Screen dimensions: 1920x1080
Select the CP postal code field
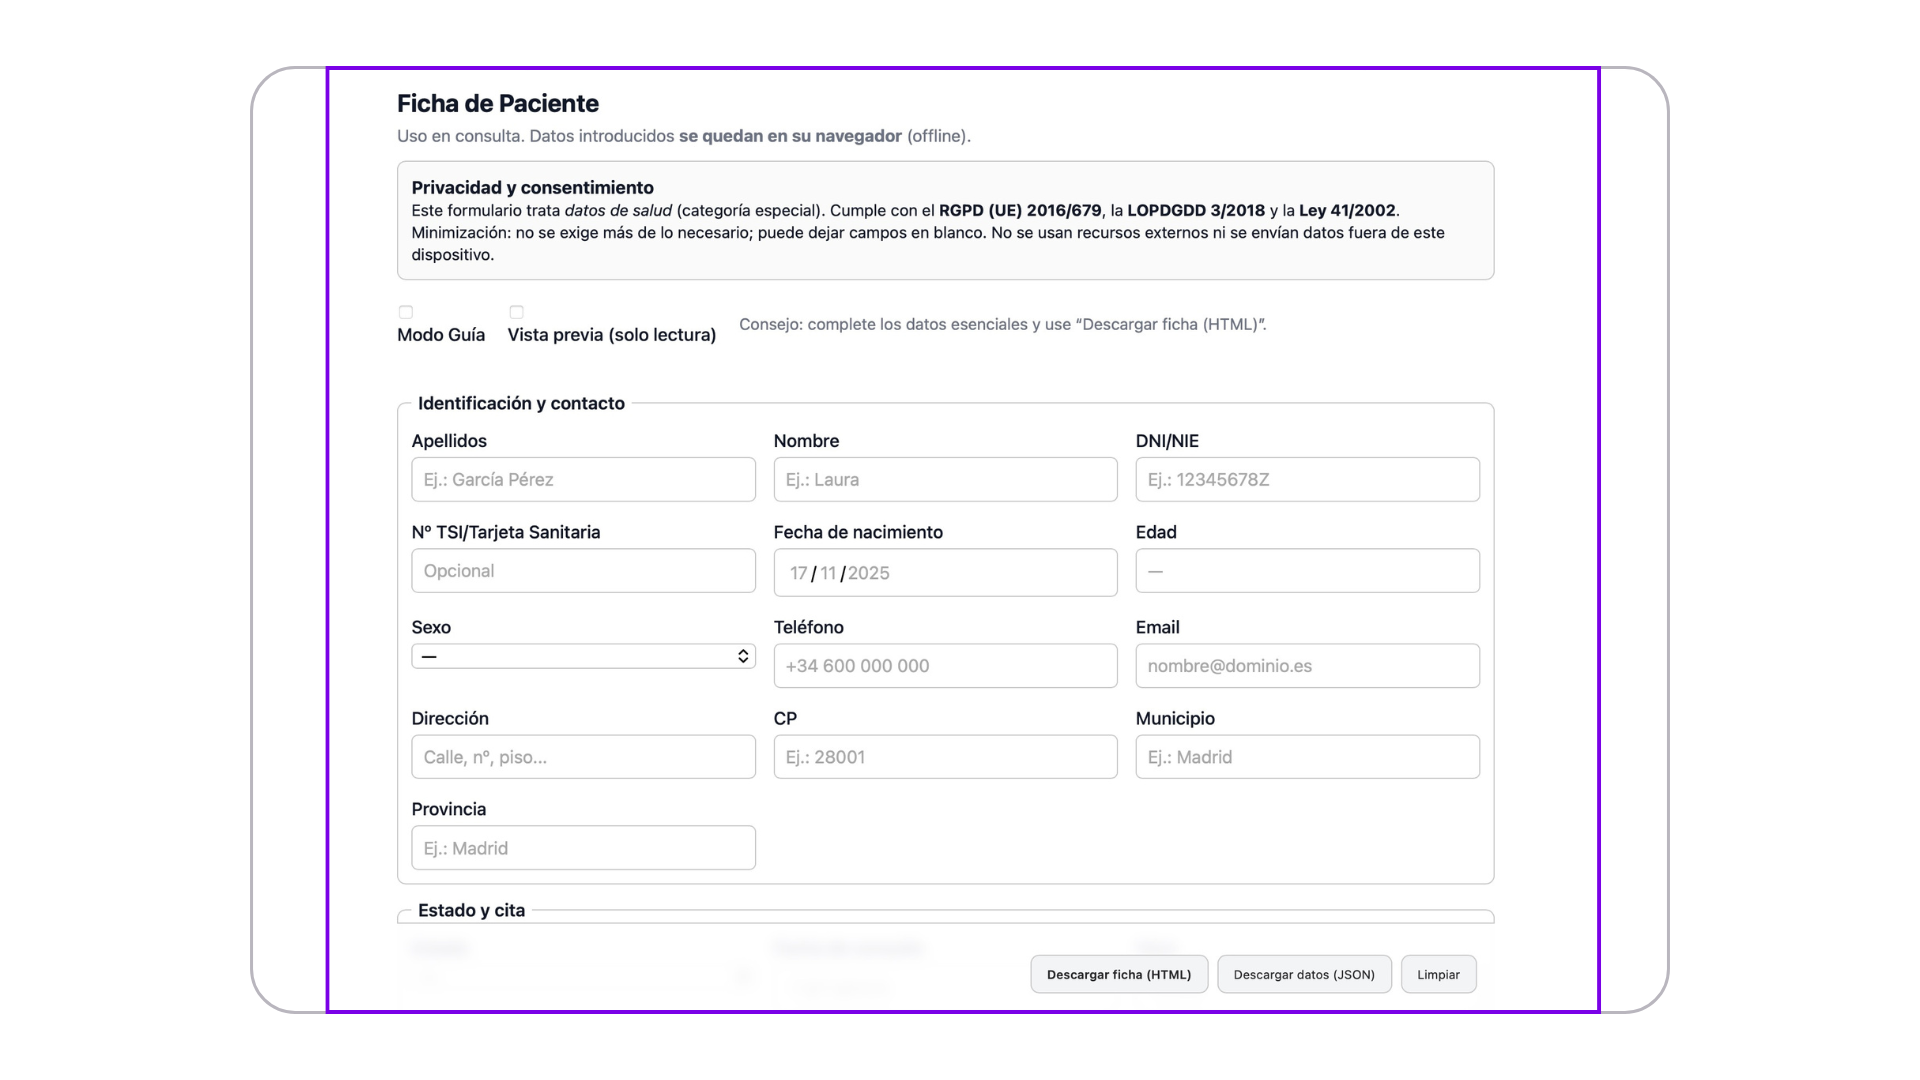point(945,757)
